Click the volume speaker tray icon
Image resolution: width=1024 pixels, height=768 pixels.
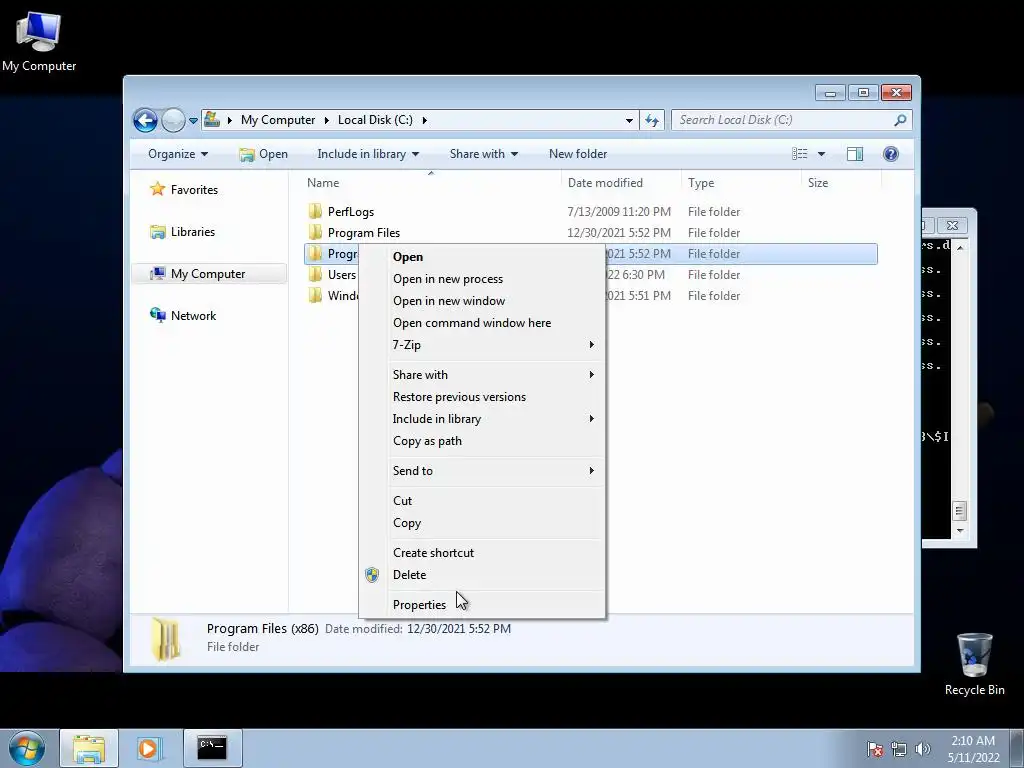(923, 748)
